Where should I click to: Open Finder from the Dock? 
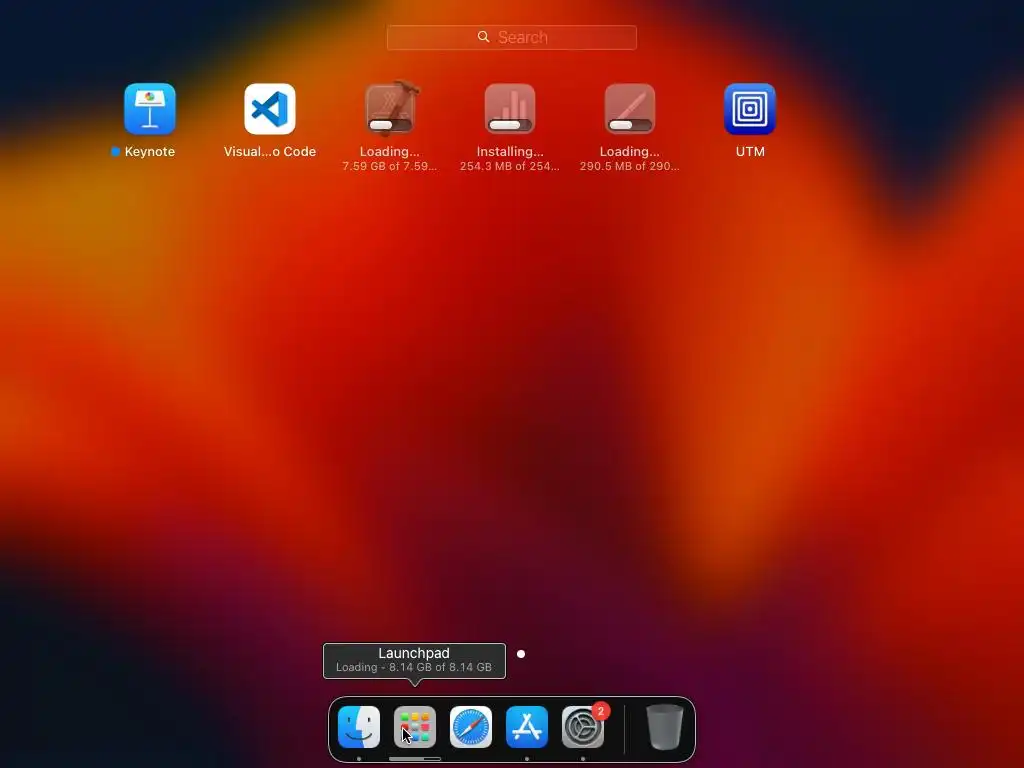(359, 727)
